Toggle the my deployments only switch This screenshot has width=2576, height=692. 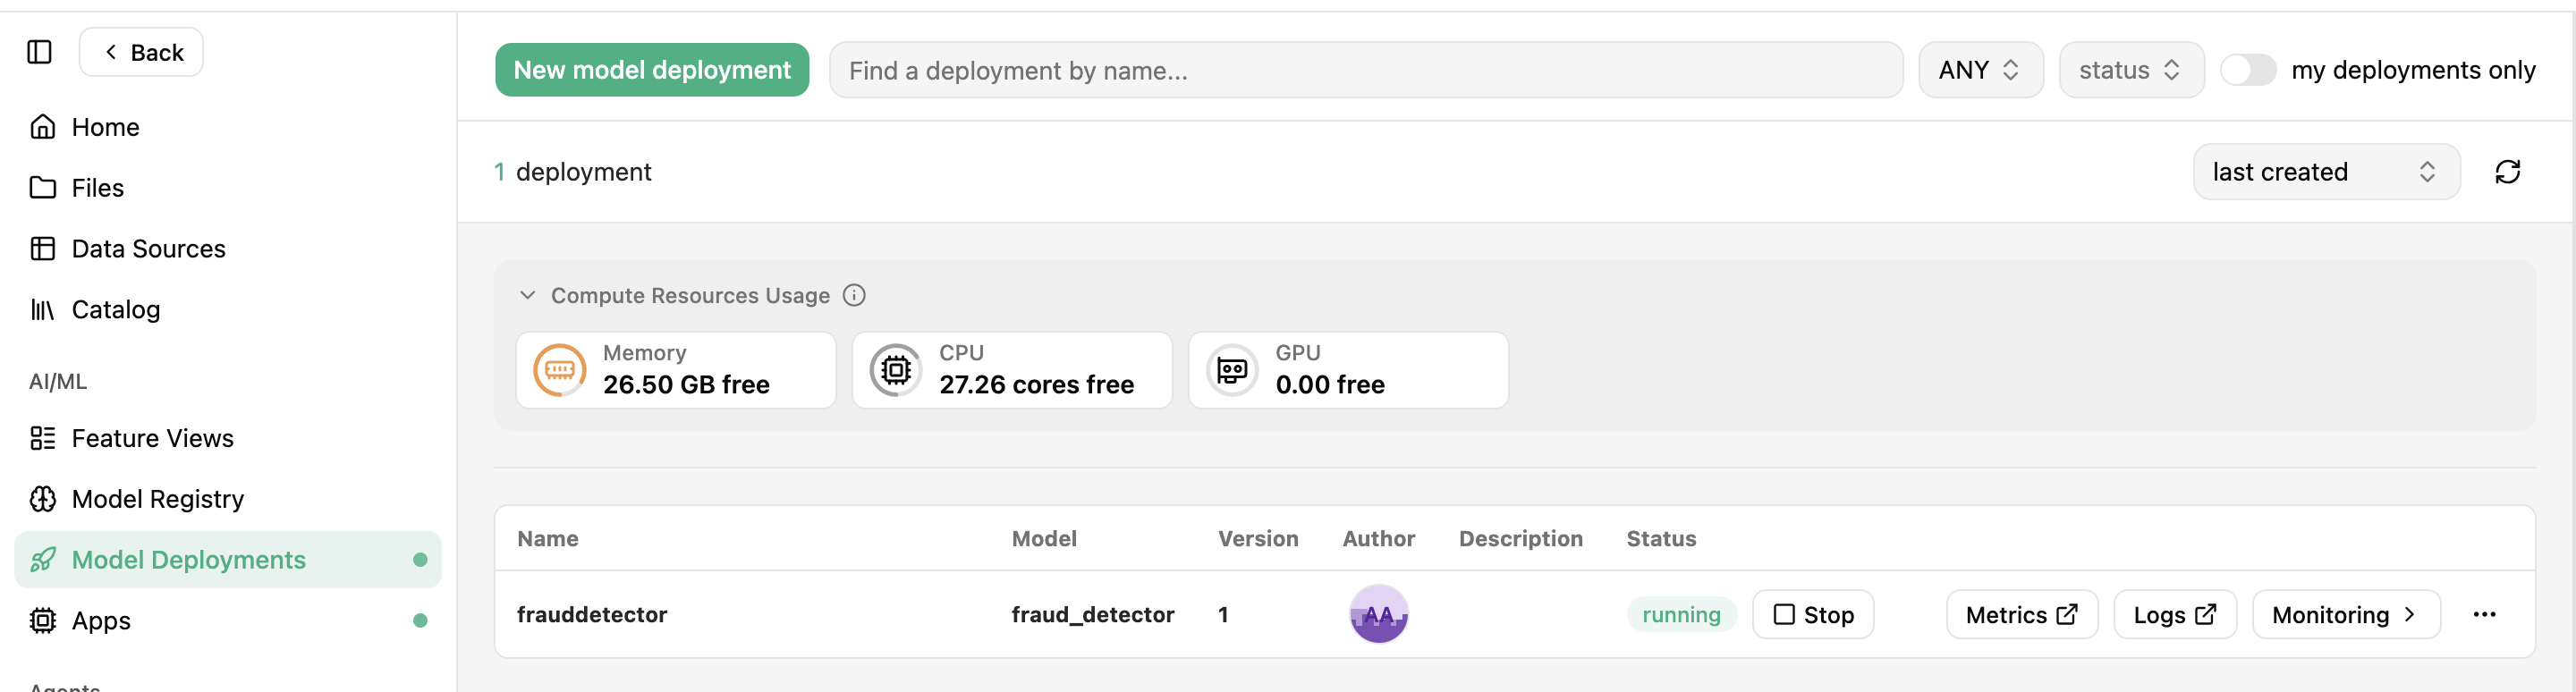coord(2247,70)
